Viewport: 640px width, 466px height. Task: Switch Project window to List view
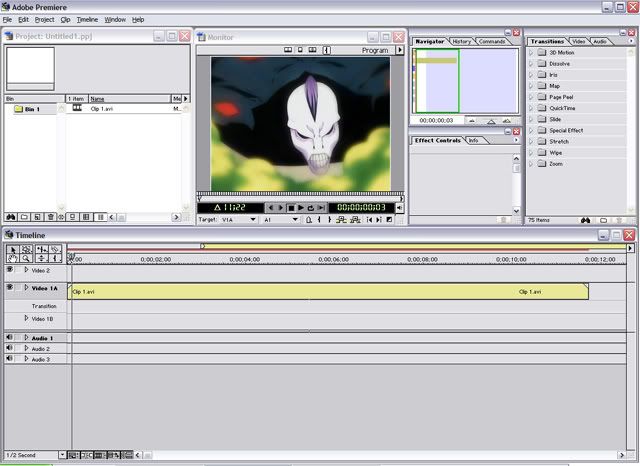pyautogui.click(x=100, y=217)
